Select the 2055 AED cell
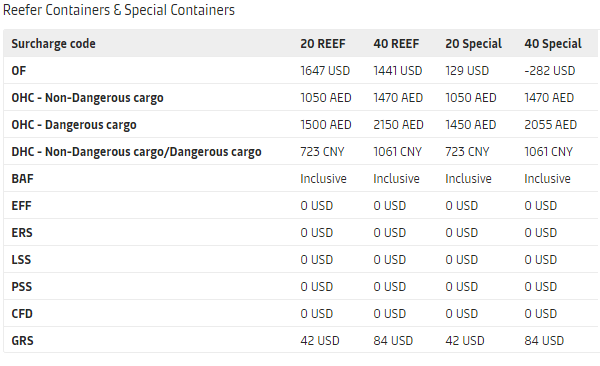 point(550,125)
